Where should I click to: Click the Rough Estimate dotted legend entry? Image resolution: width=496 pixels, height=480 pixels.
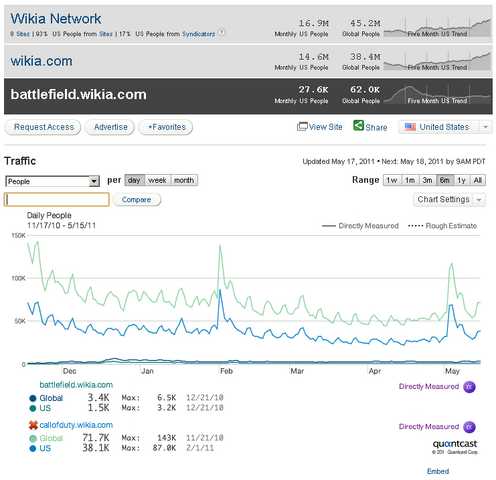[442, 226]
